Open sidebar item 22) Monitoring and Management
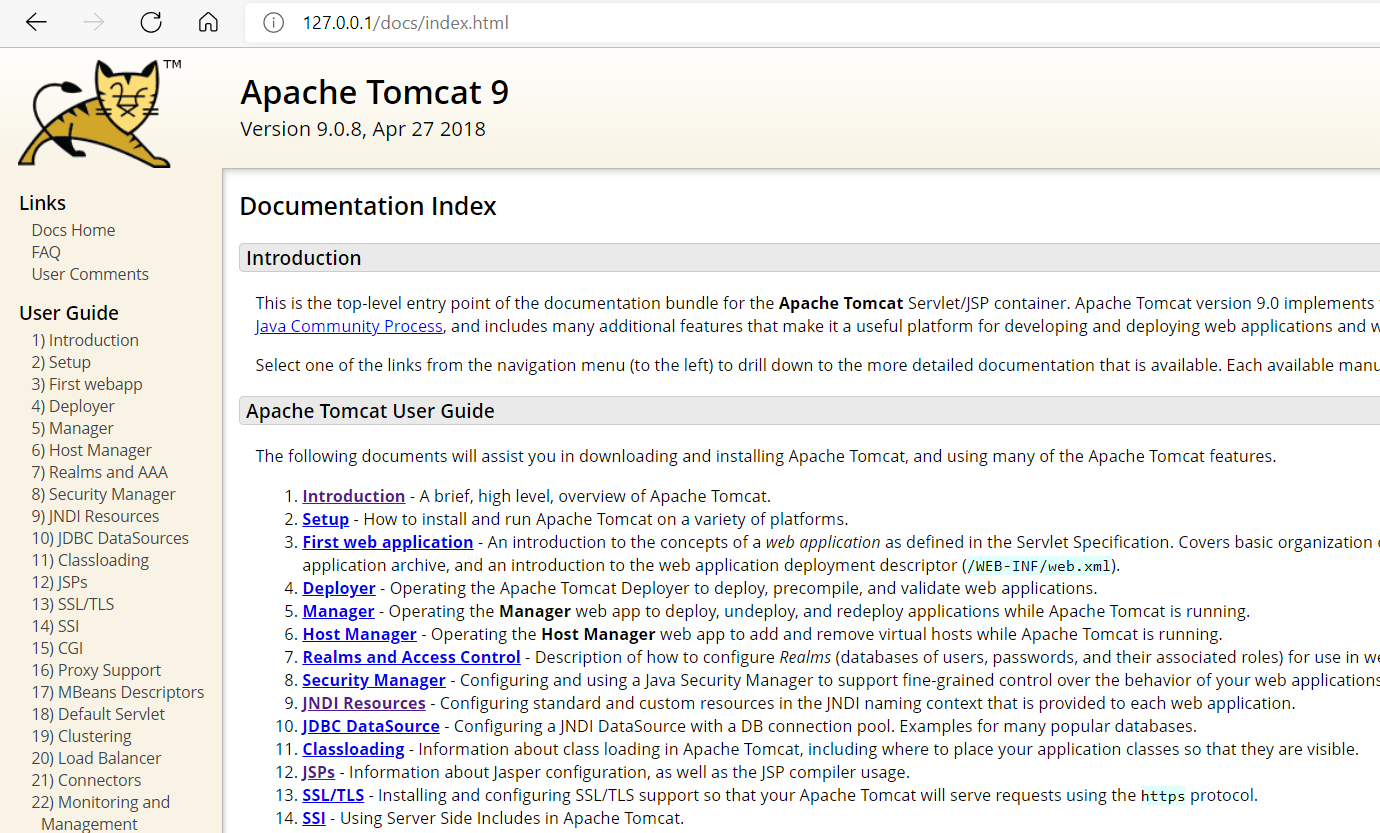 point(101,812)
